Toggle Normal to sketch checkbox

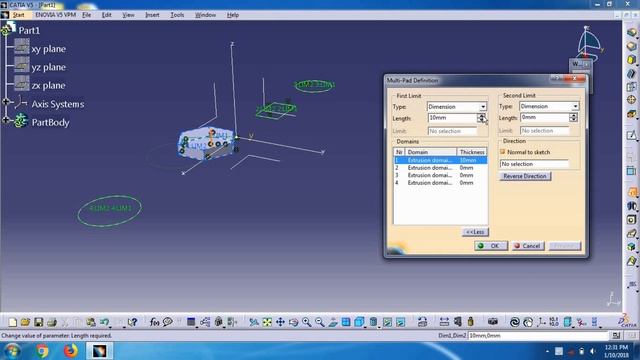pyautogui.click(x=503, y=151)
